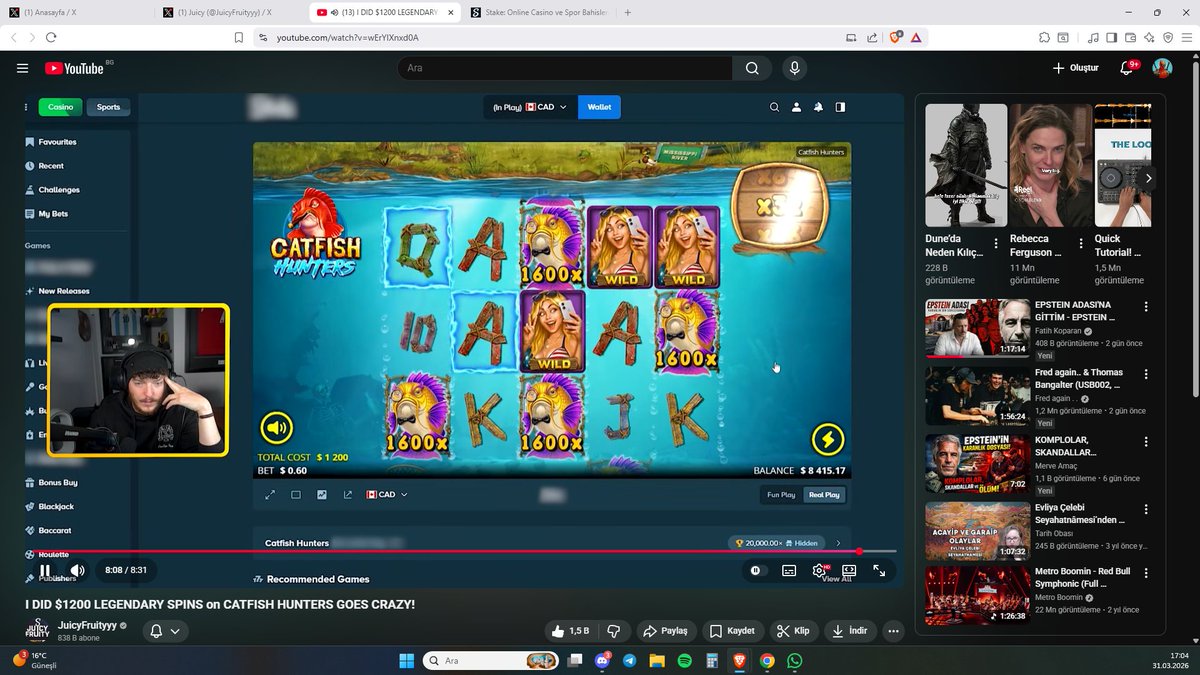This screenshot has width=1200, height=675.
Task: Go to the YouTube home logo
Action: click(76, 68)
